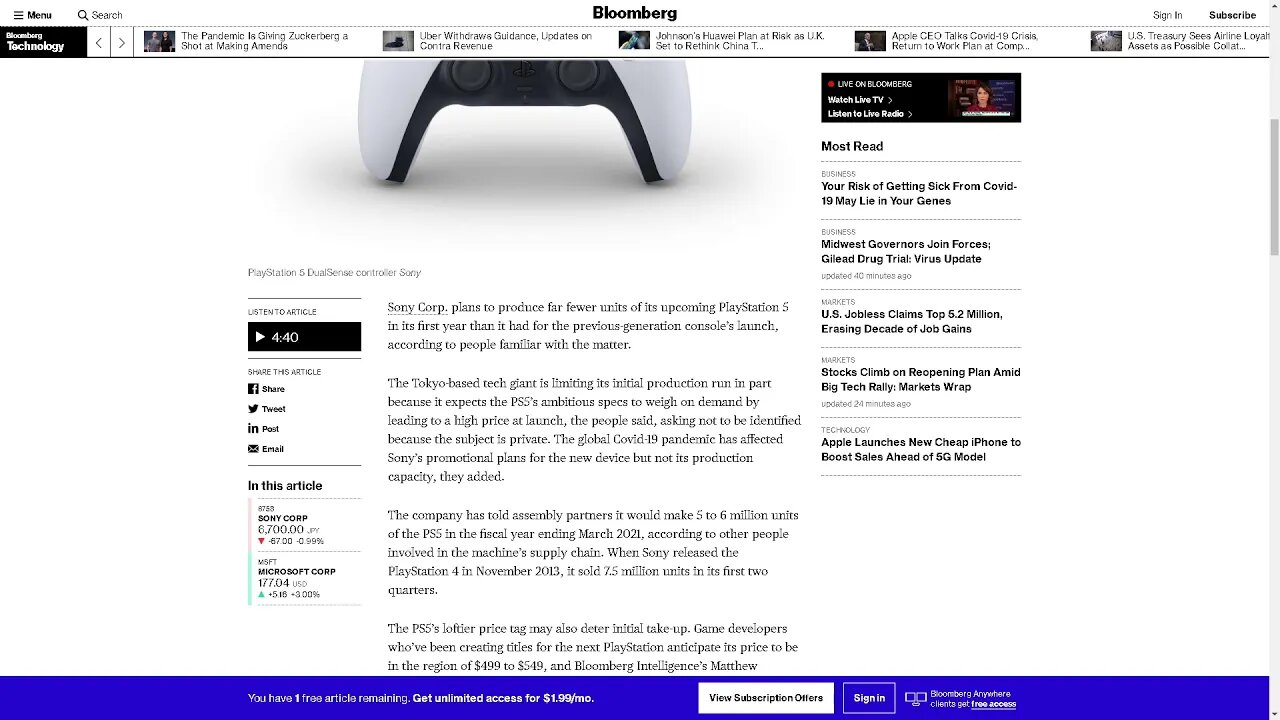This screenshot has height=720, width=1280.
Task: Open 'Your Risk of Getting Sick From Covid-19' story
Action: 919,193
